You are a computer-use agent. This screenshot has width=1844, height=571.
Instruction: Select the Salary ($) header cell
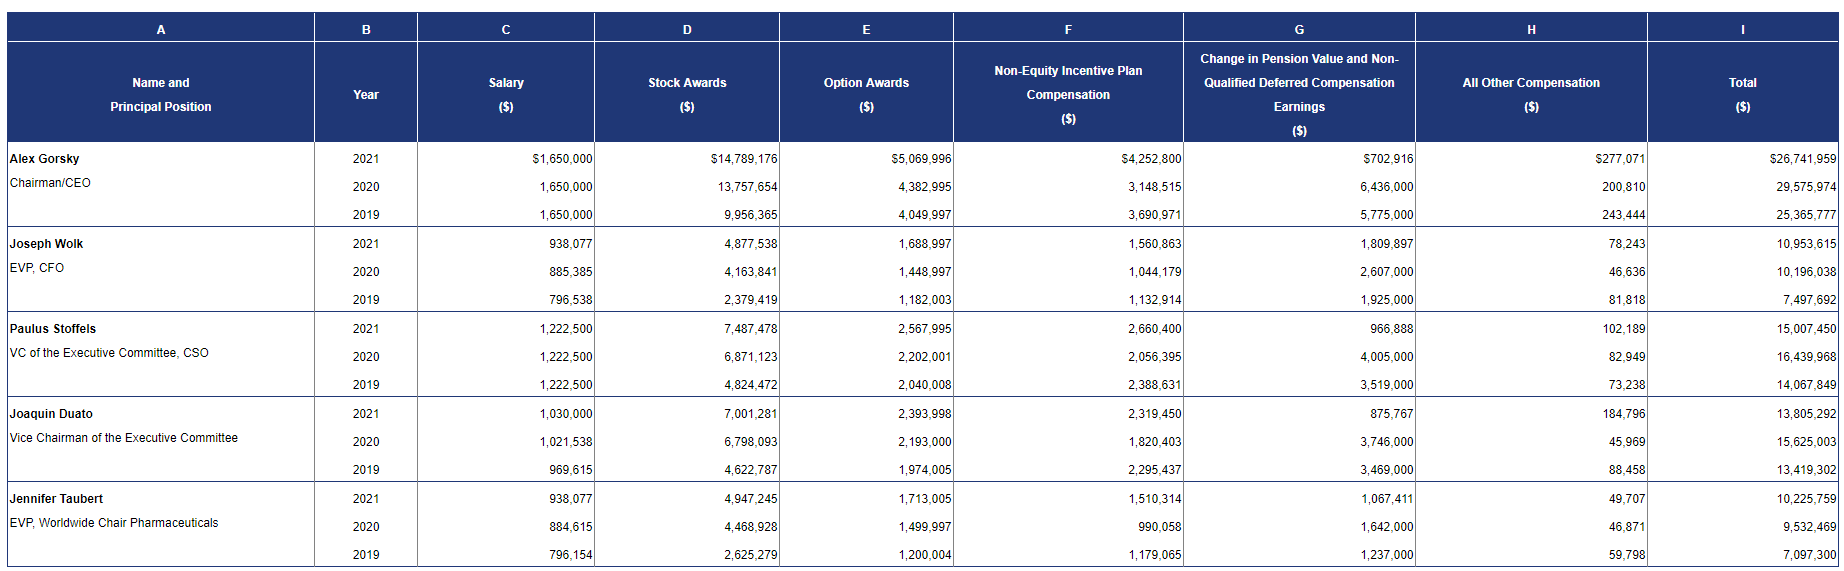(505, 94)
